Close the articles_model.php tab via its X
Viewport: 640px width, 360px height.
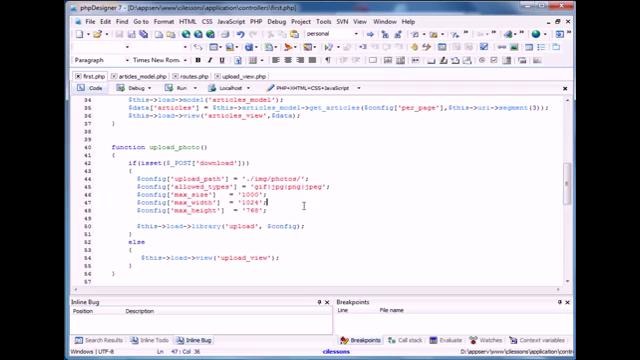coord(114,76)
